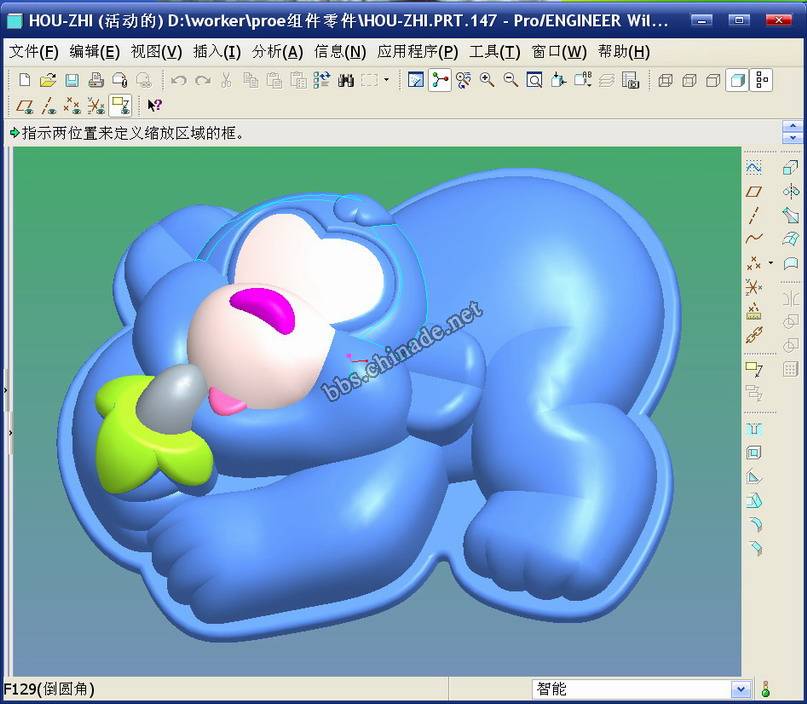Open the 文件(F) menu

point(34,51)
